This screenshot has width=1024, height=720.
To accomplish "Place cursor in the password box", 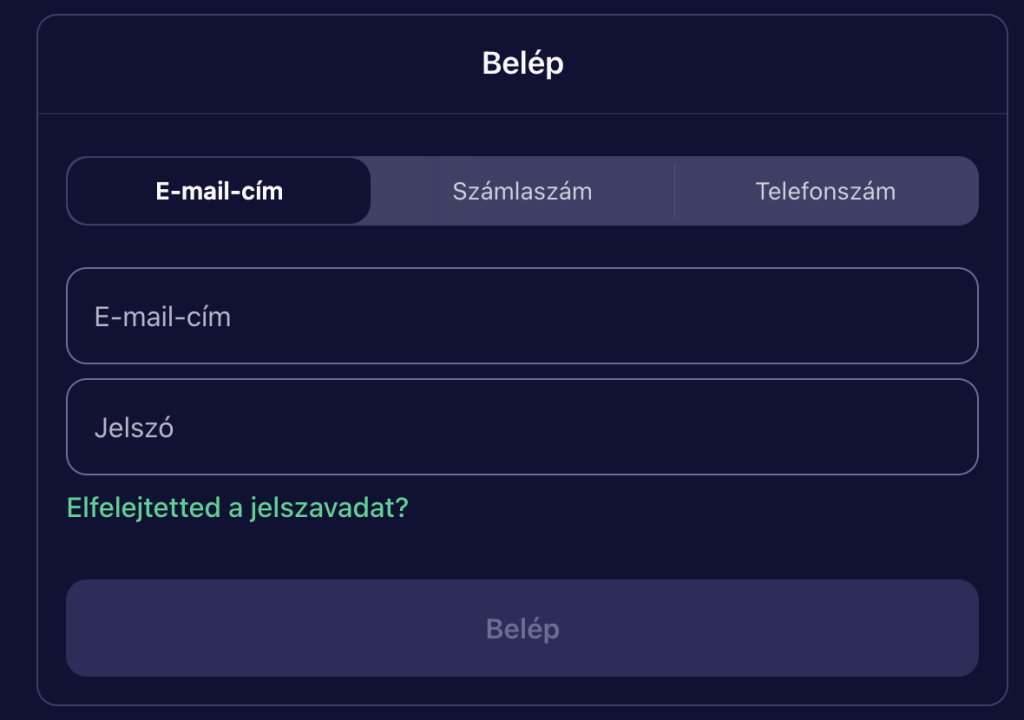I will [522, 427].
